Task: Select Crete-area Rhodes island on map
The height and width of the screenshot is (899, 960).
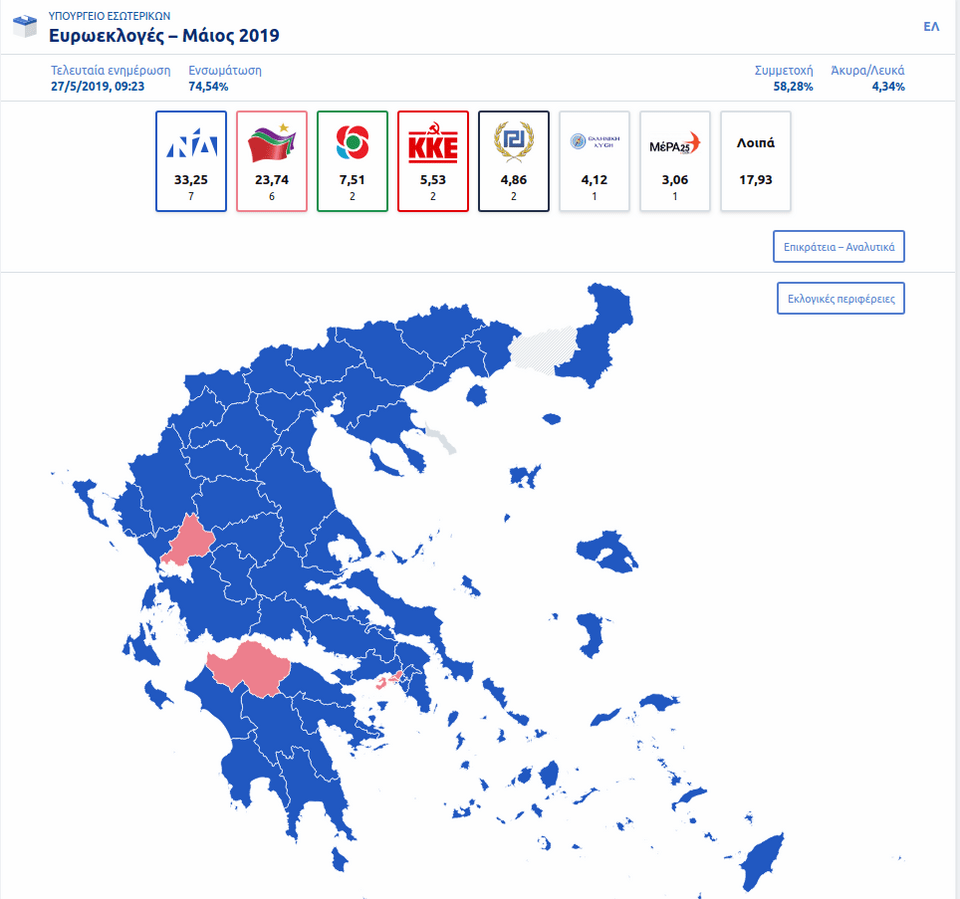Action: (762, 860)
